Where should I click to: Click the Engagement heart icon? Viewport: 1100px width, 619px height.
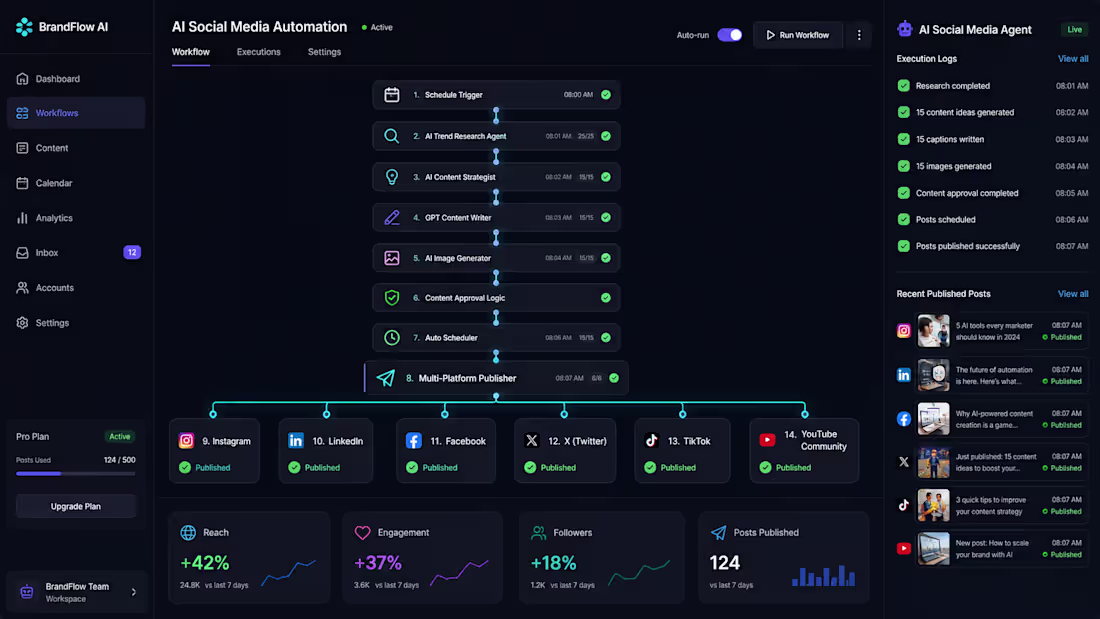pyautogui.click(x=362, y=533)
